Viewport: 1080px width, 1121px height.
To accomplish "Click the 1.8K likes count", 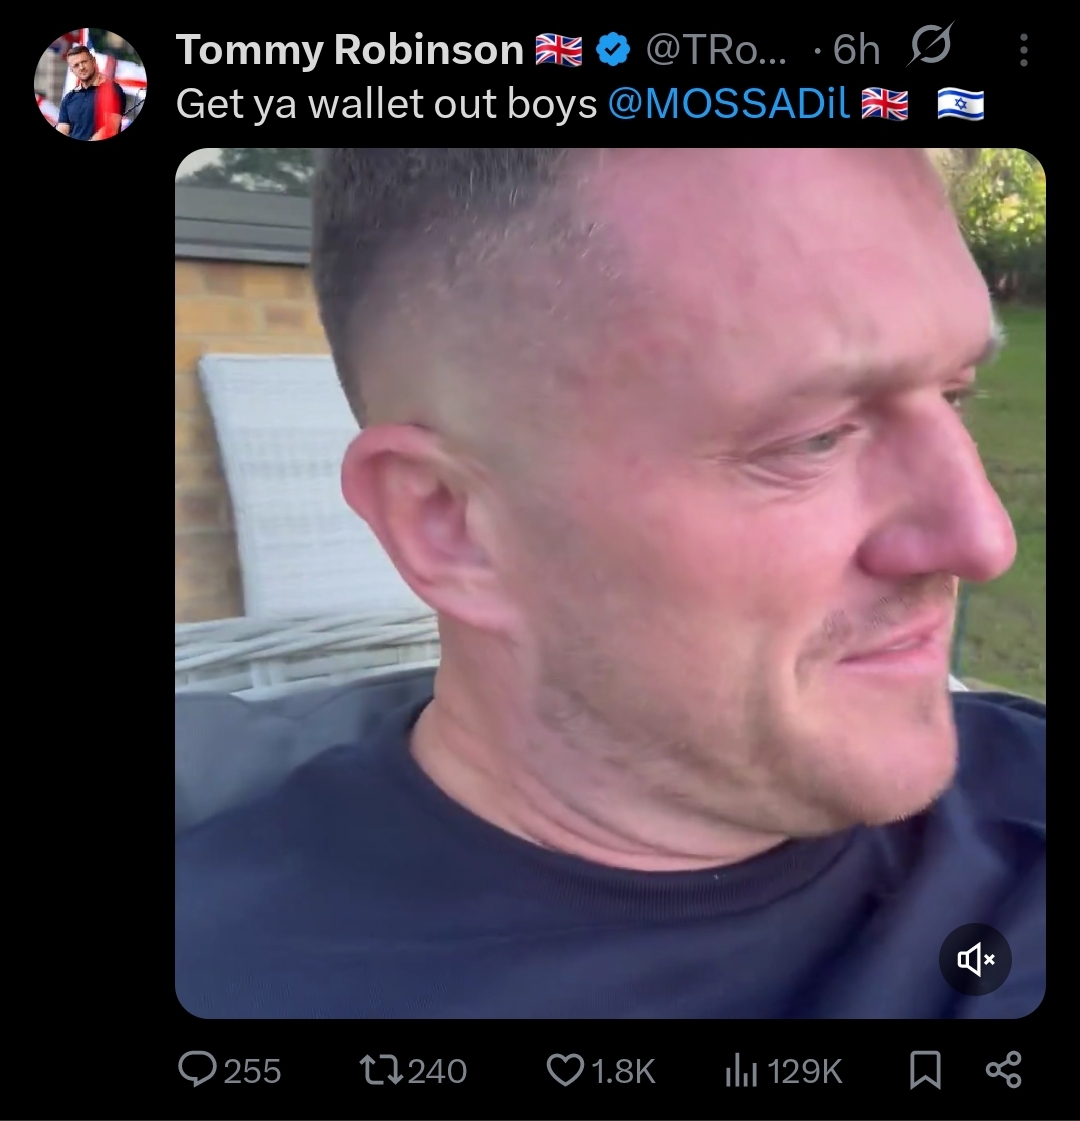I will point(623,1071).
